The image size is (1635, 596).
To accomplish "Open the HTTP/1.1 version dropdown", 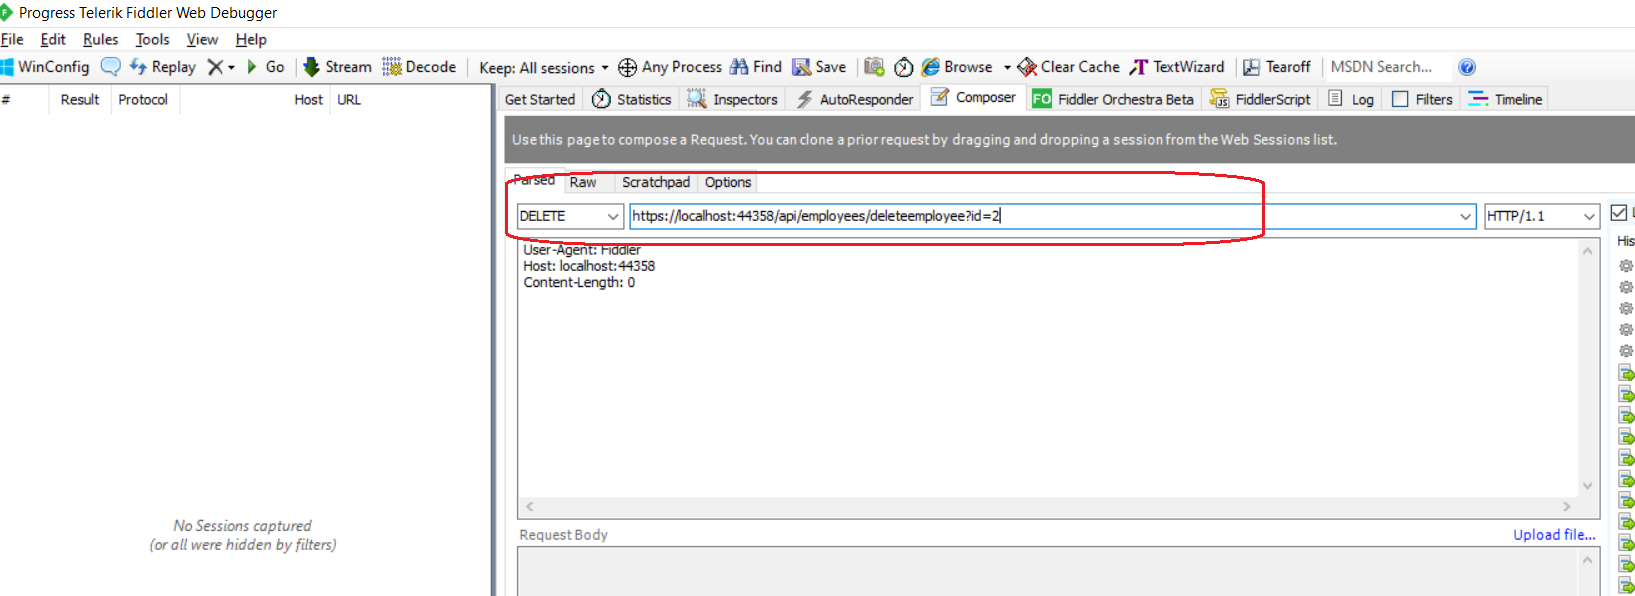I will coord(1542,216).
